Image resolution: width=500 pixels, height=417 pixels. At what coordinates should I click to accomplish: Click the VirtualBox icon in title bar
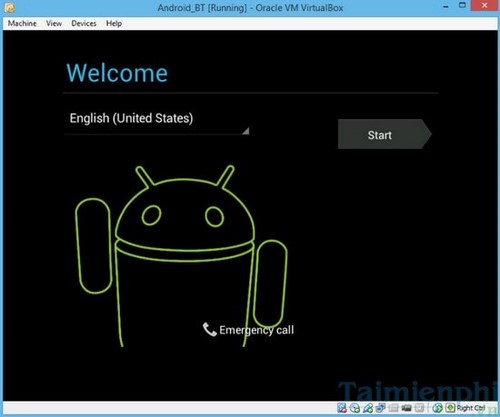(x=9, y=7)
